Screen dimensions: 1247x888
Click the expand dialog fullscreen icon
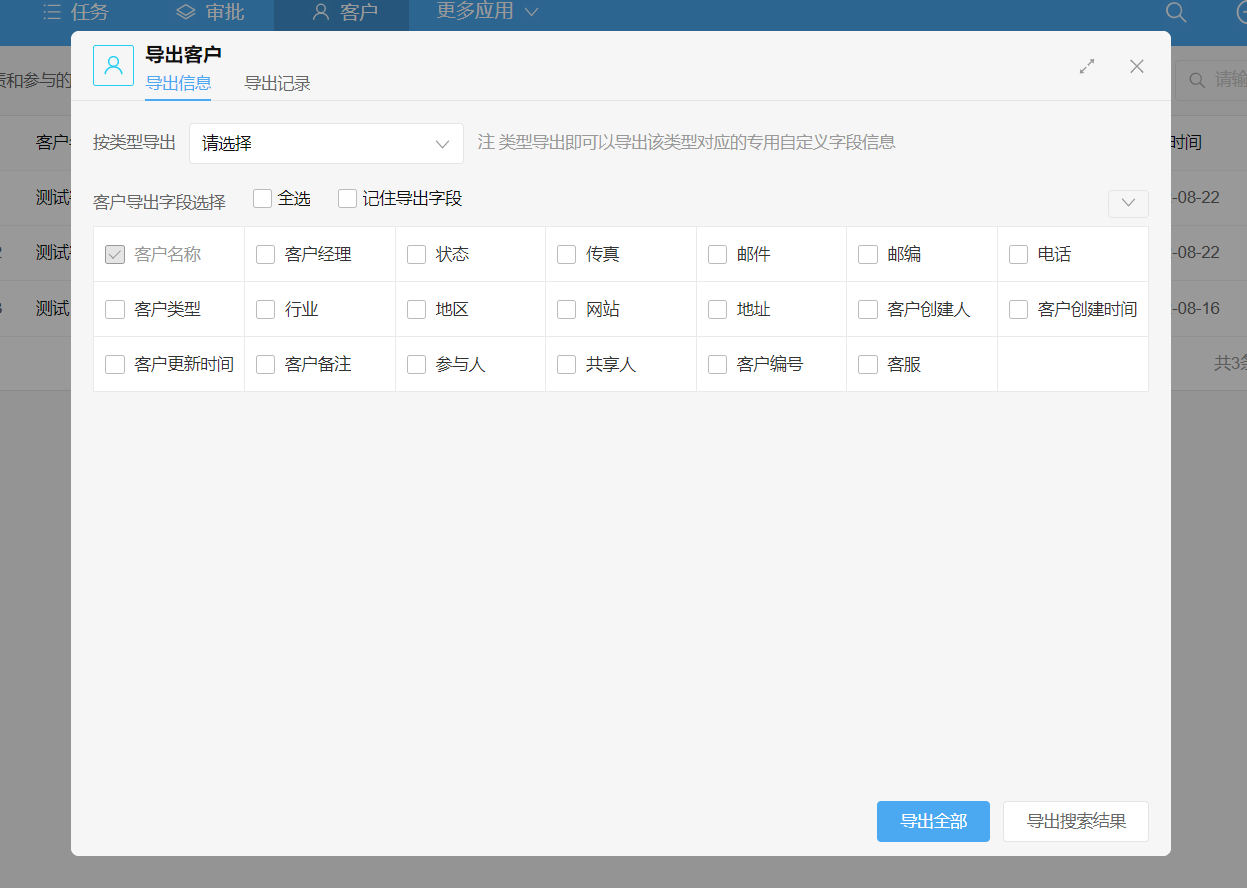pos(1087,67)
